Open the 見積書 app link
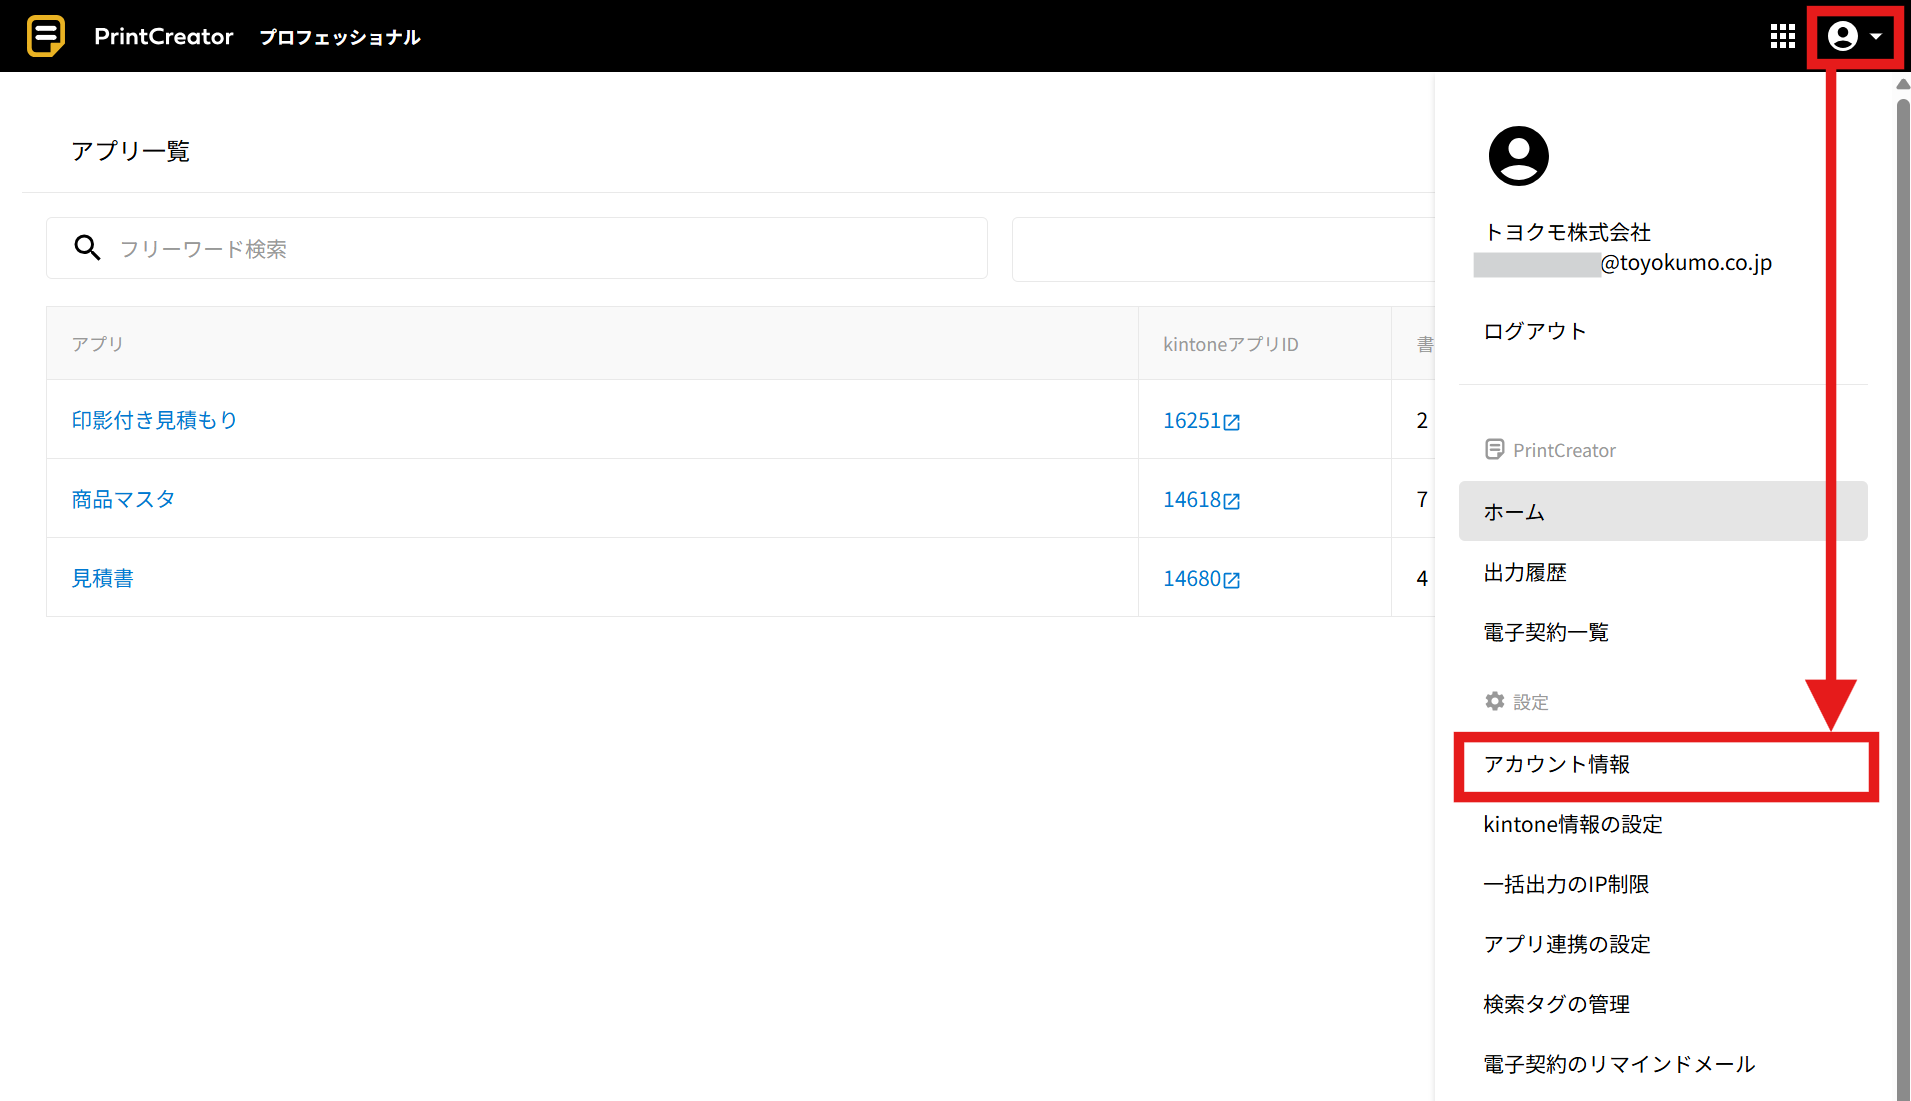This screenshot has height=1101, width=1911. (x=102, y=578)
